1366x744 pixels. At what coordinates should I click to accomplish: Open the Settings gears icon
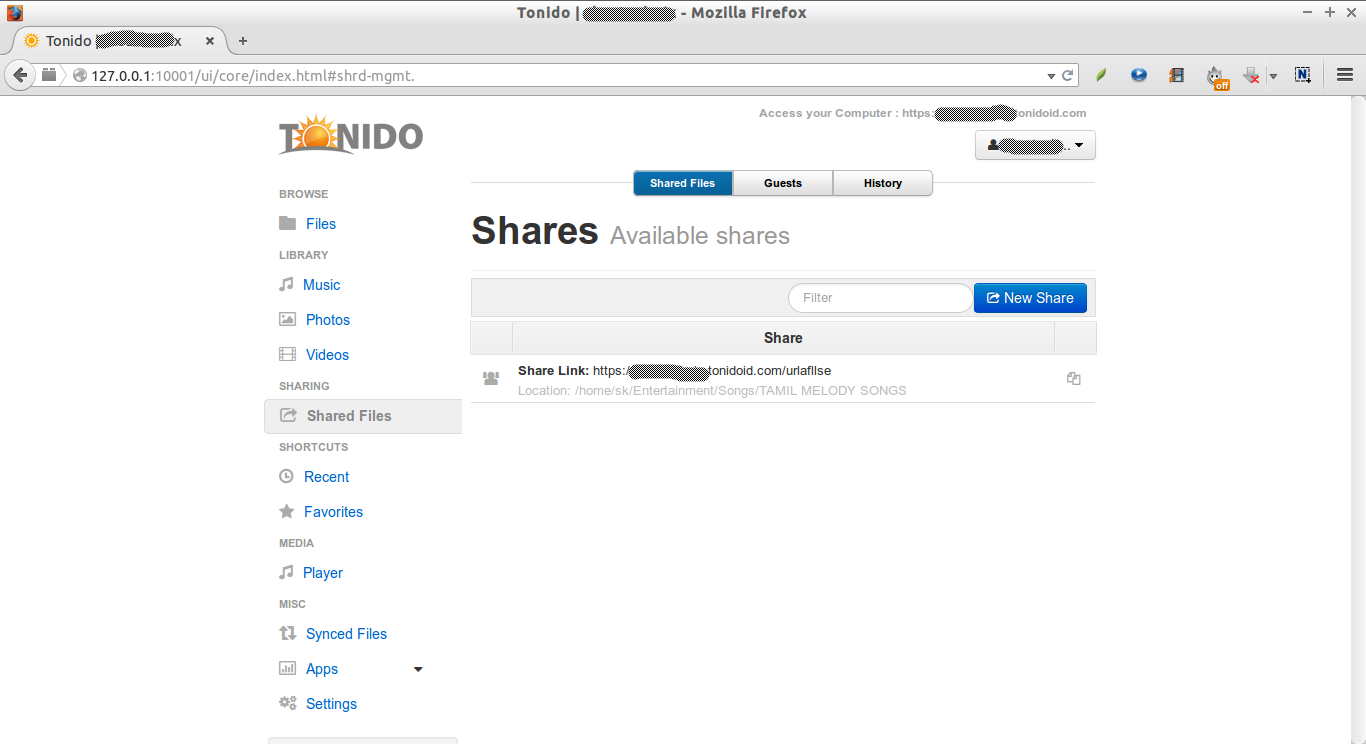(287, 703)
